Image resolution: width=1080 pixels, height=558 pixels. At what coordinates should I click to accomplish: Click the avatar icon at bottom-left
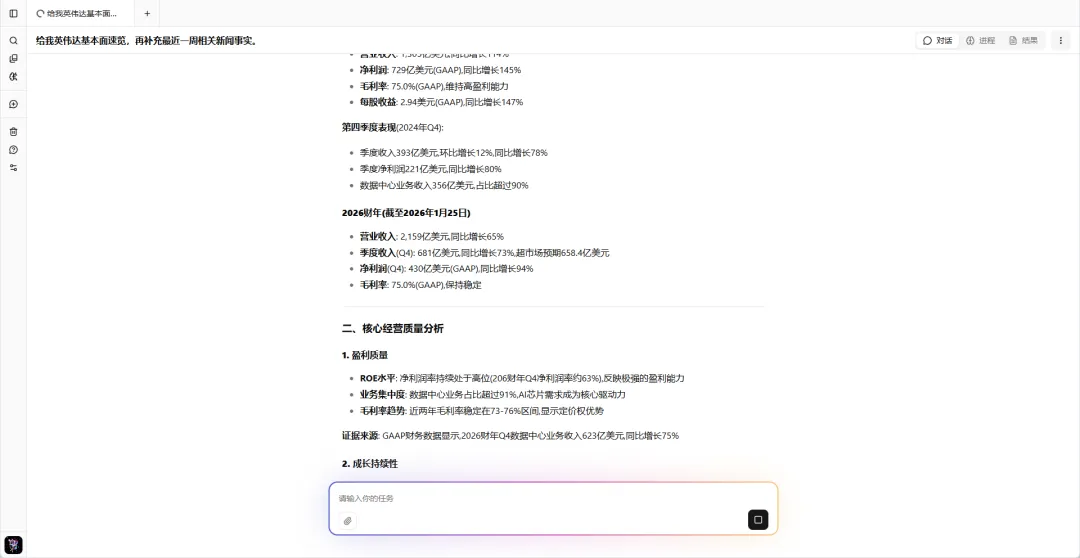point(13,545)
